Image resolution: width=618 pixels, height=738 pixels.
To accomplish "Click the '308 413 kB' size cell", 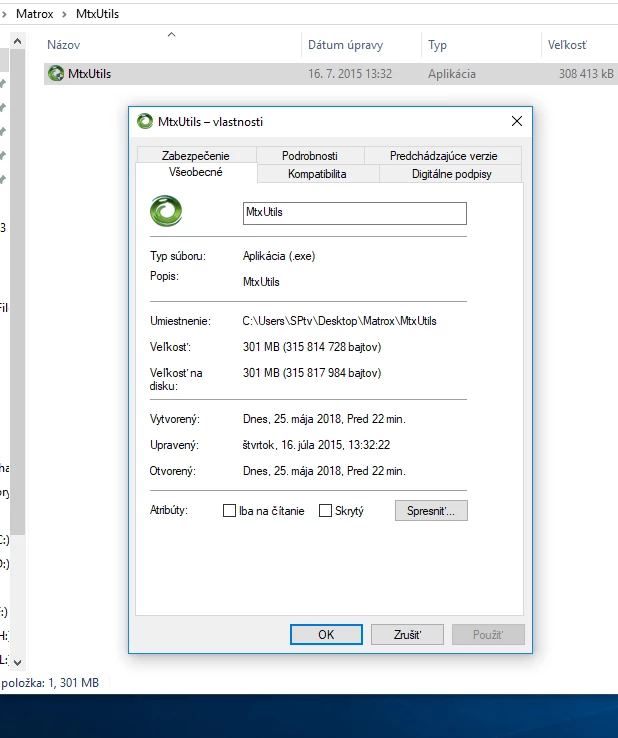I will (x=586, y=74).
